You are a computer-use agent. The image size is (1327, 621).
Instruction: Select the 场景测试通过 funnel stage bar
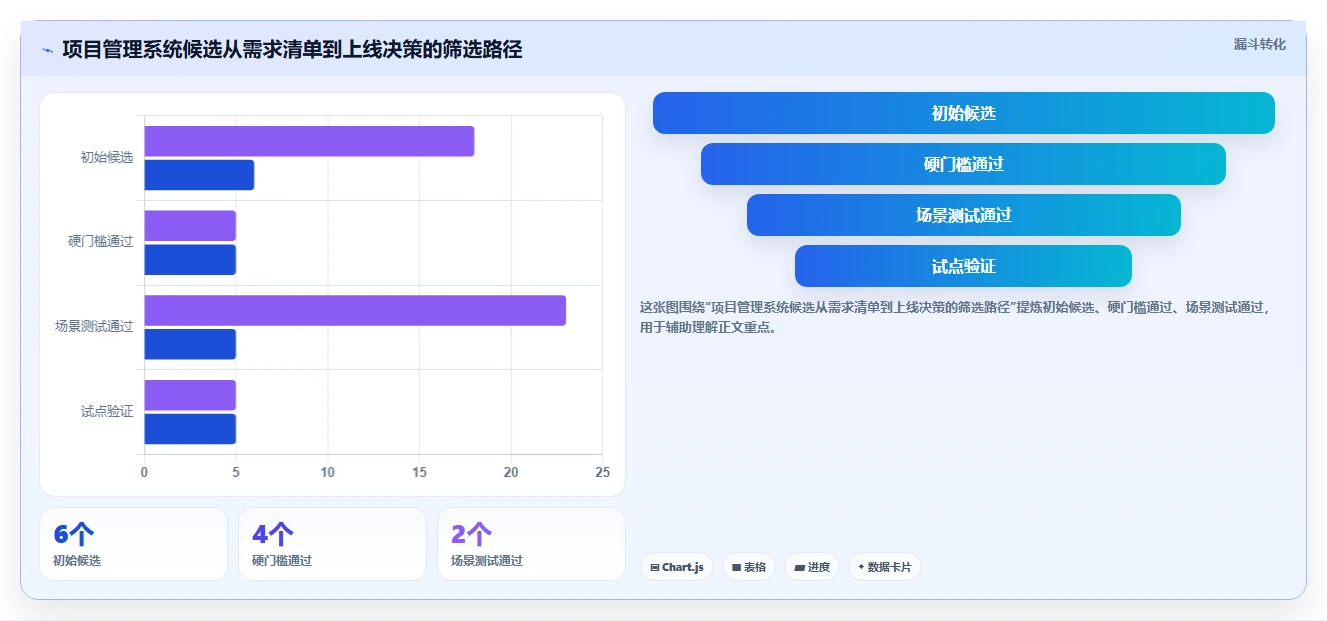pyautogui.click(x=963, y=215)
